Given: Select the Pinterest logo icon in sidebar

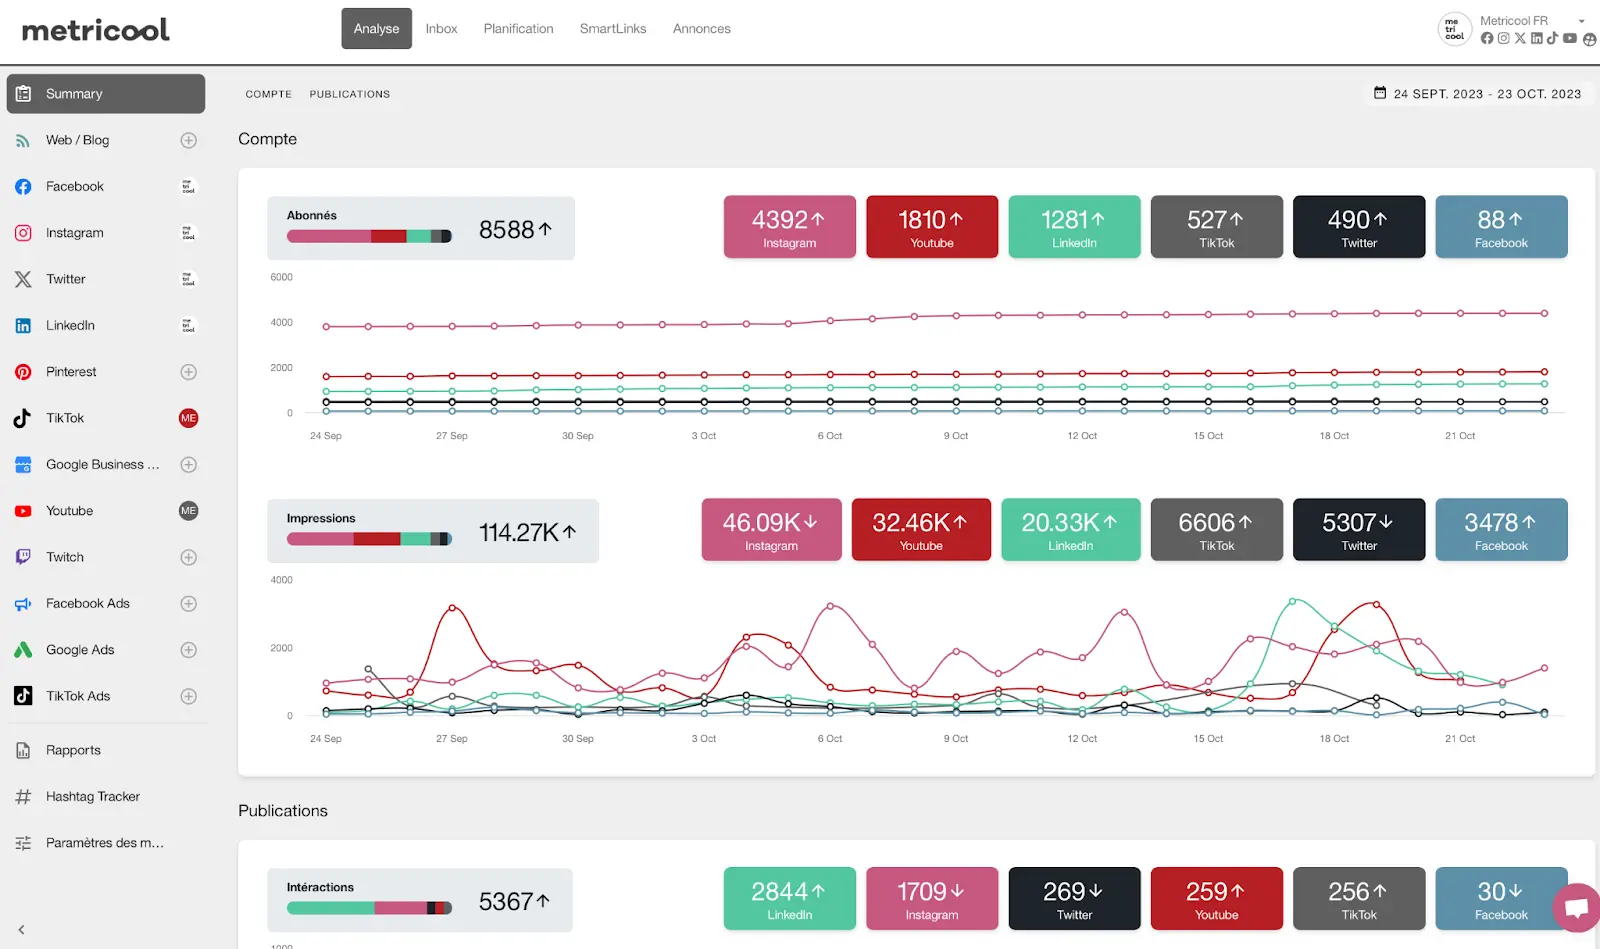Looking at the screenshot, I should 23,372.
